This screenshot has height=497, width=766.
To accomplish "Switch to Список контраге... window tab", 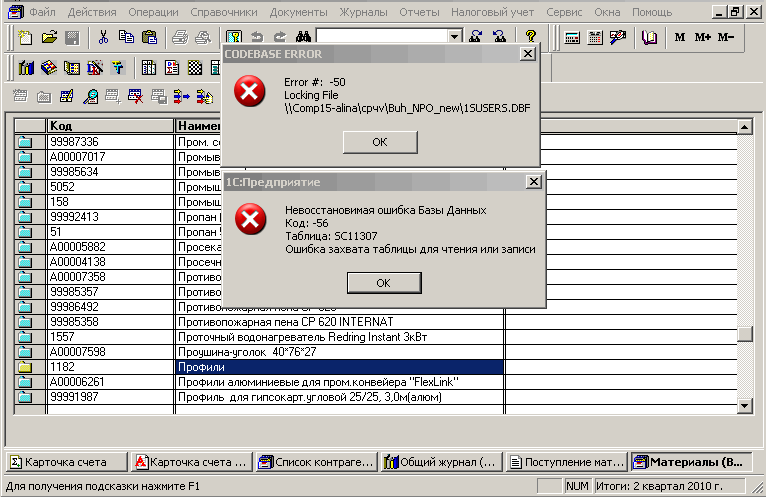I will [316, 462].
